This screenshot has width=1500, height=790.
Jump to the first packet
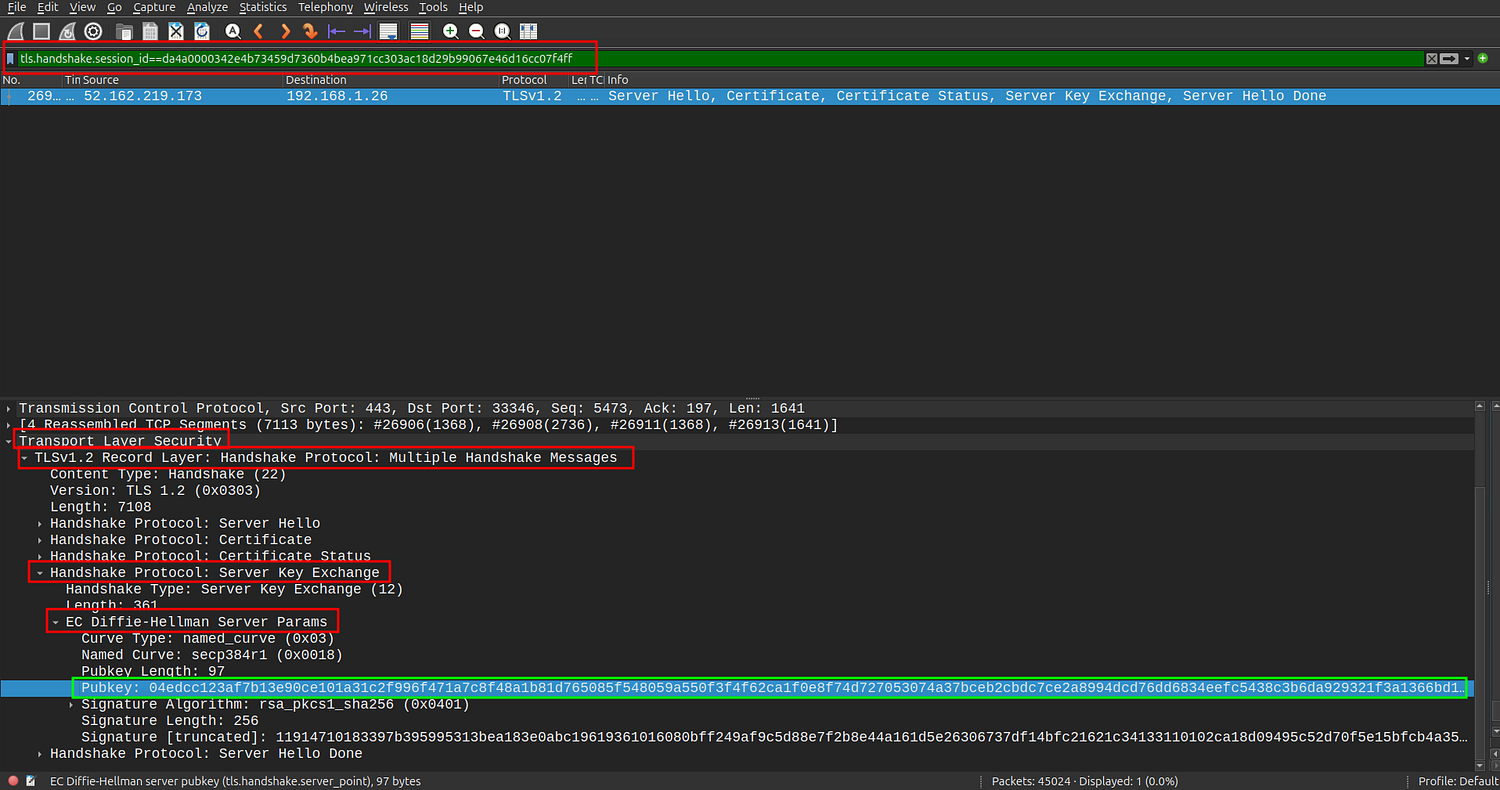336,31
